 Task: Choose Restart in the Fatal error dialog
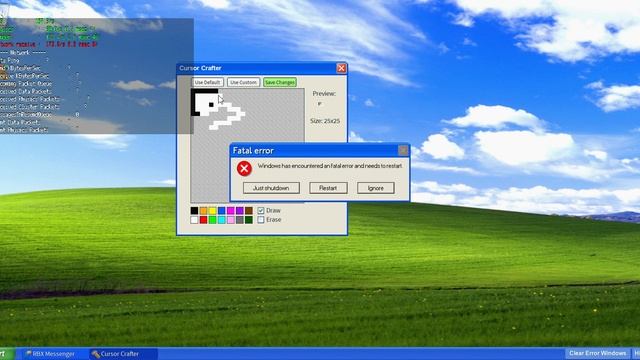(x=328, y=188)
